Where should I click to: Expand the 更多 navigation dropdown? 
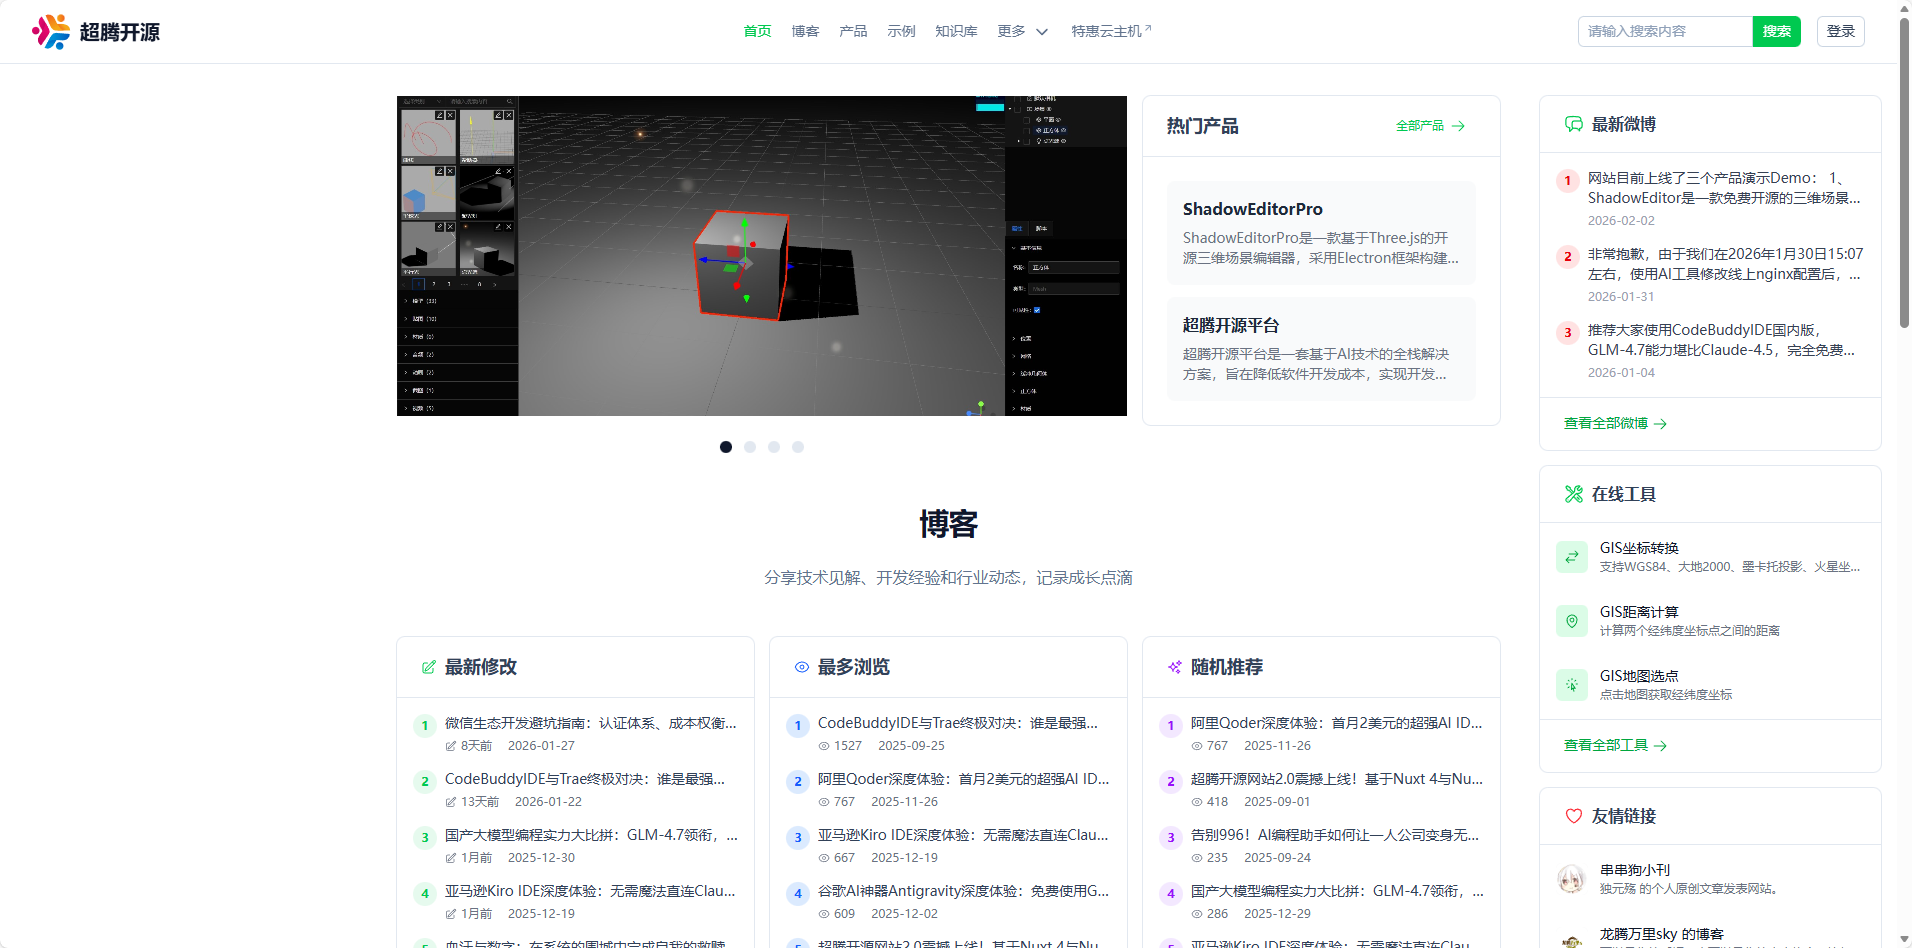tap(1021, 31)
